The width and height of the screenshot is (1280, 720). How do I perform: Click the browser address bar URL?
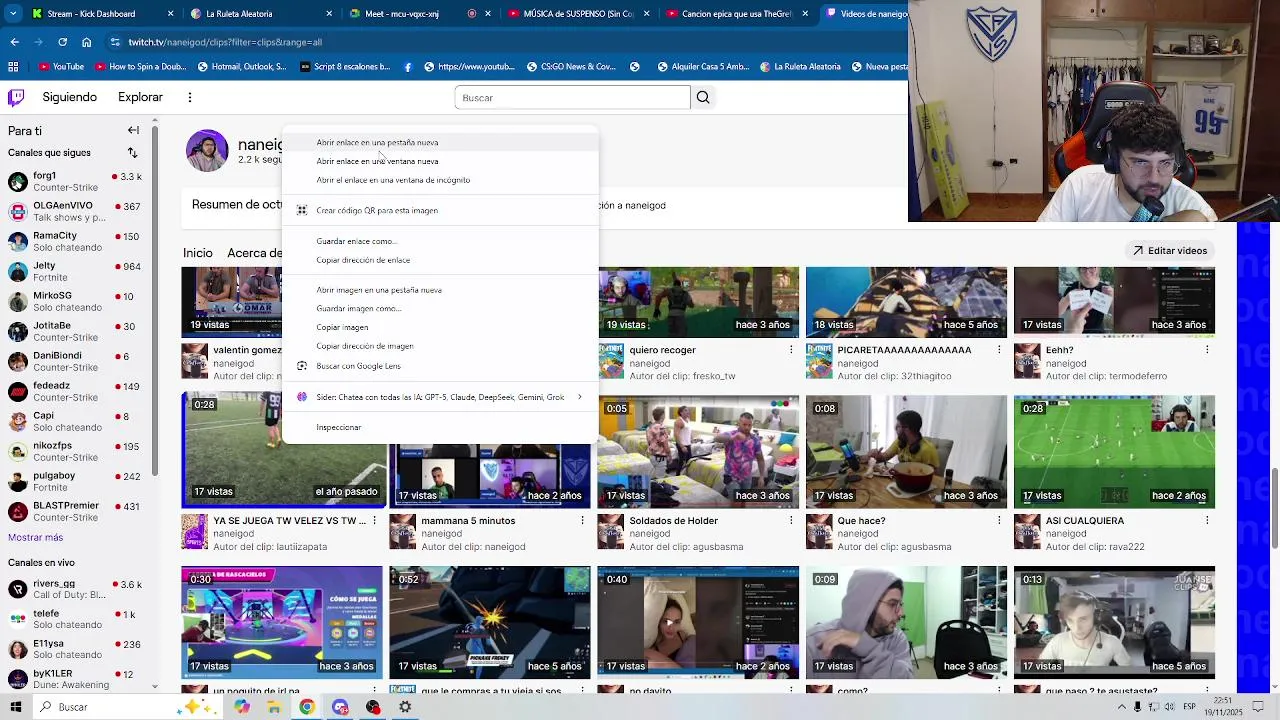[x=225, y=42]
